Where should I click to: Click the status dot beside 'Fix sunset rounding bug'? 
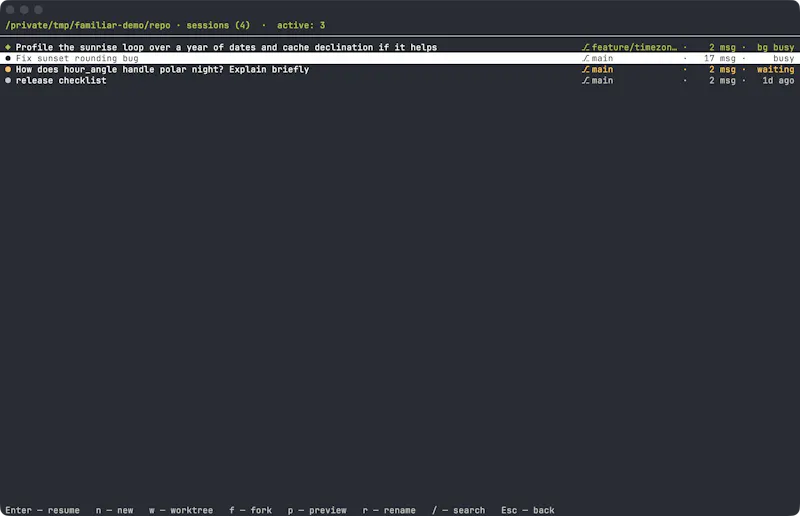pyautogui.click(x=8, y=58)
